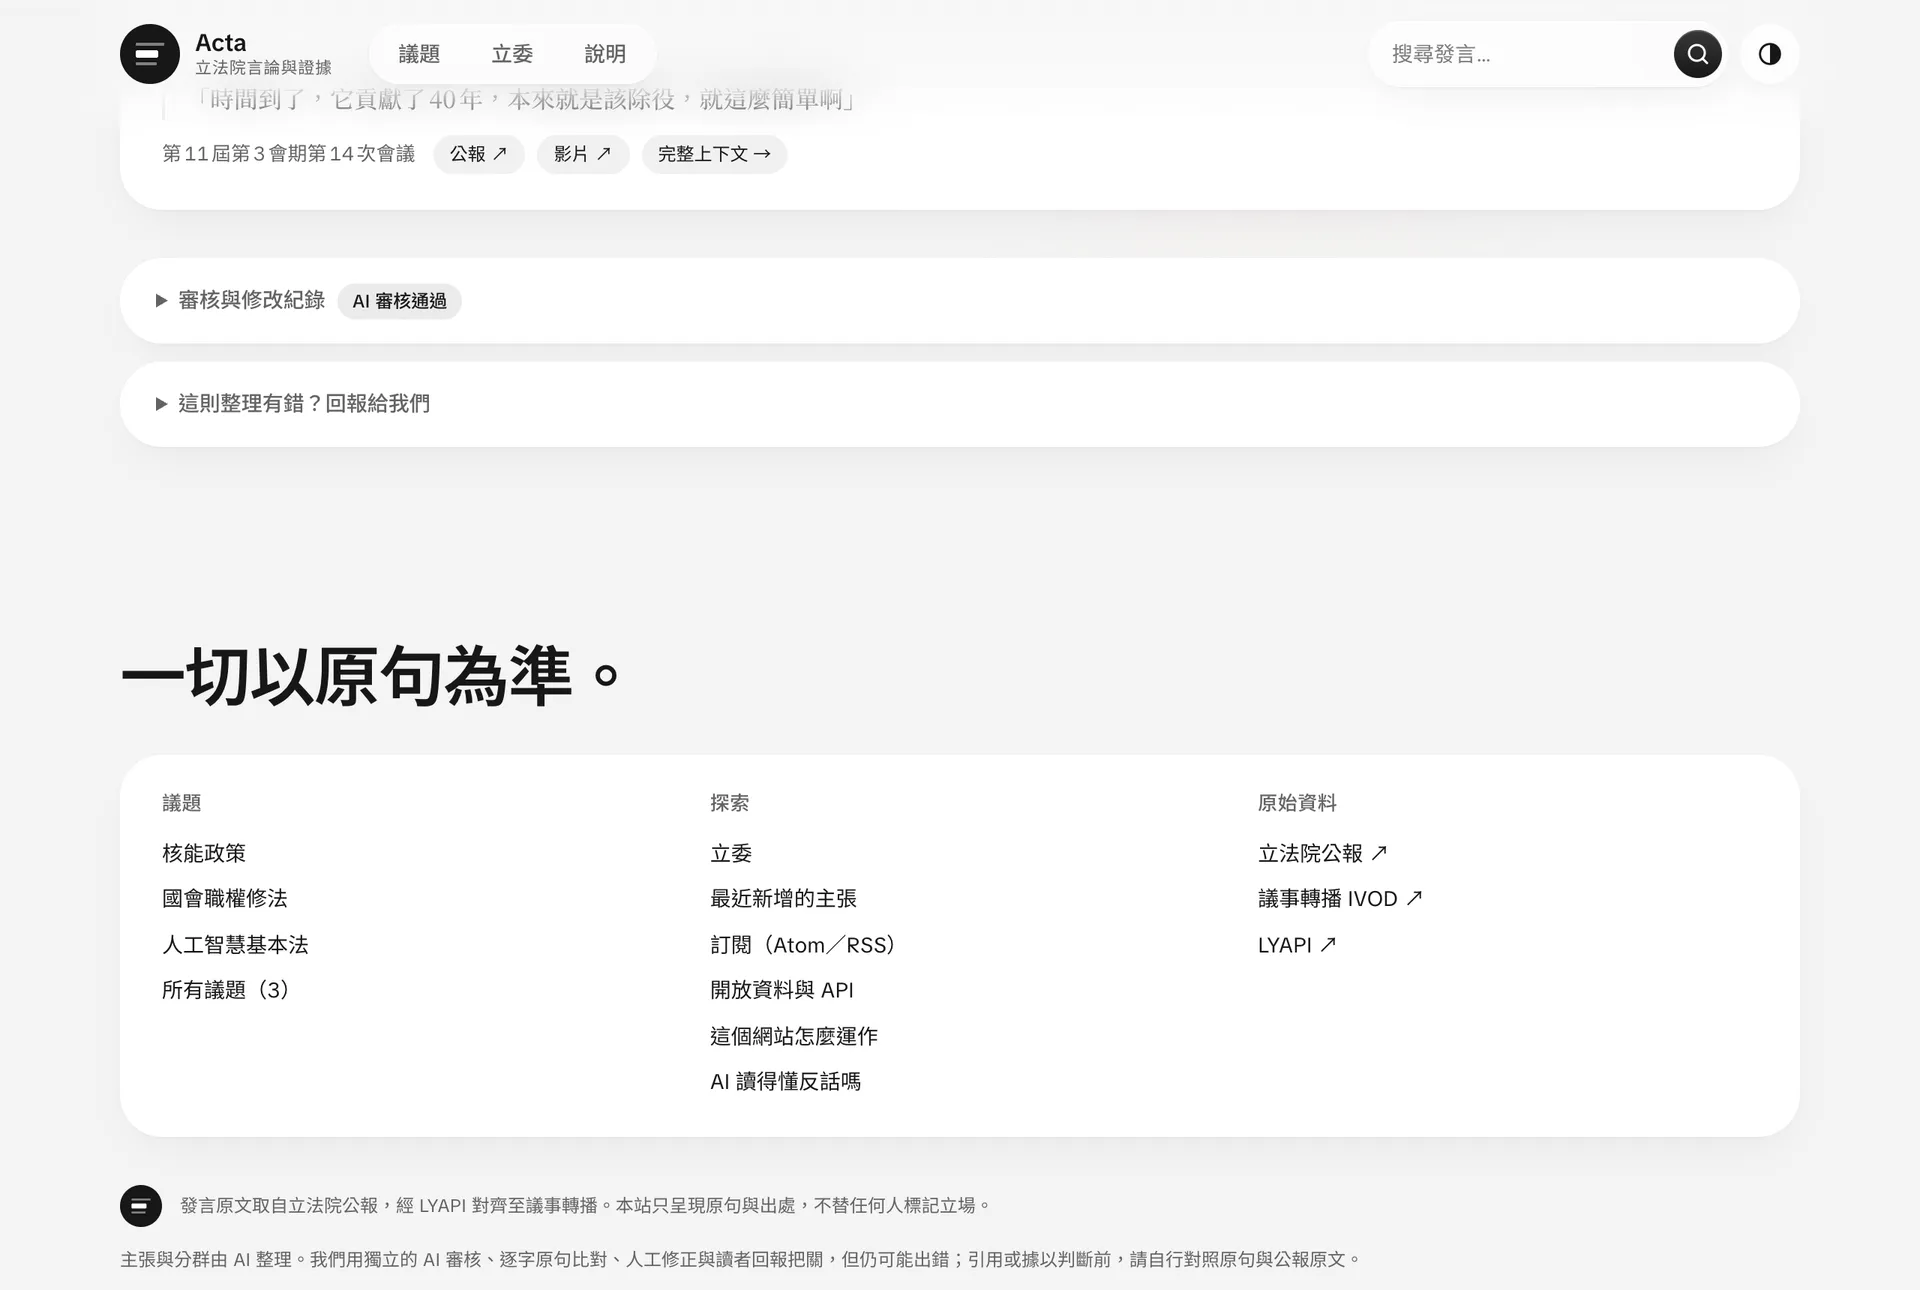Open 開放資料與 API link
Viewport: 1920px width, 1290px height.
[782, 990]
